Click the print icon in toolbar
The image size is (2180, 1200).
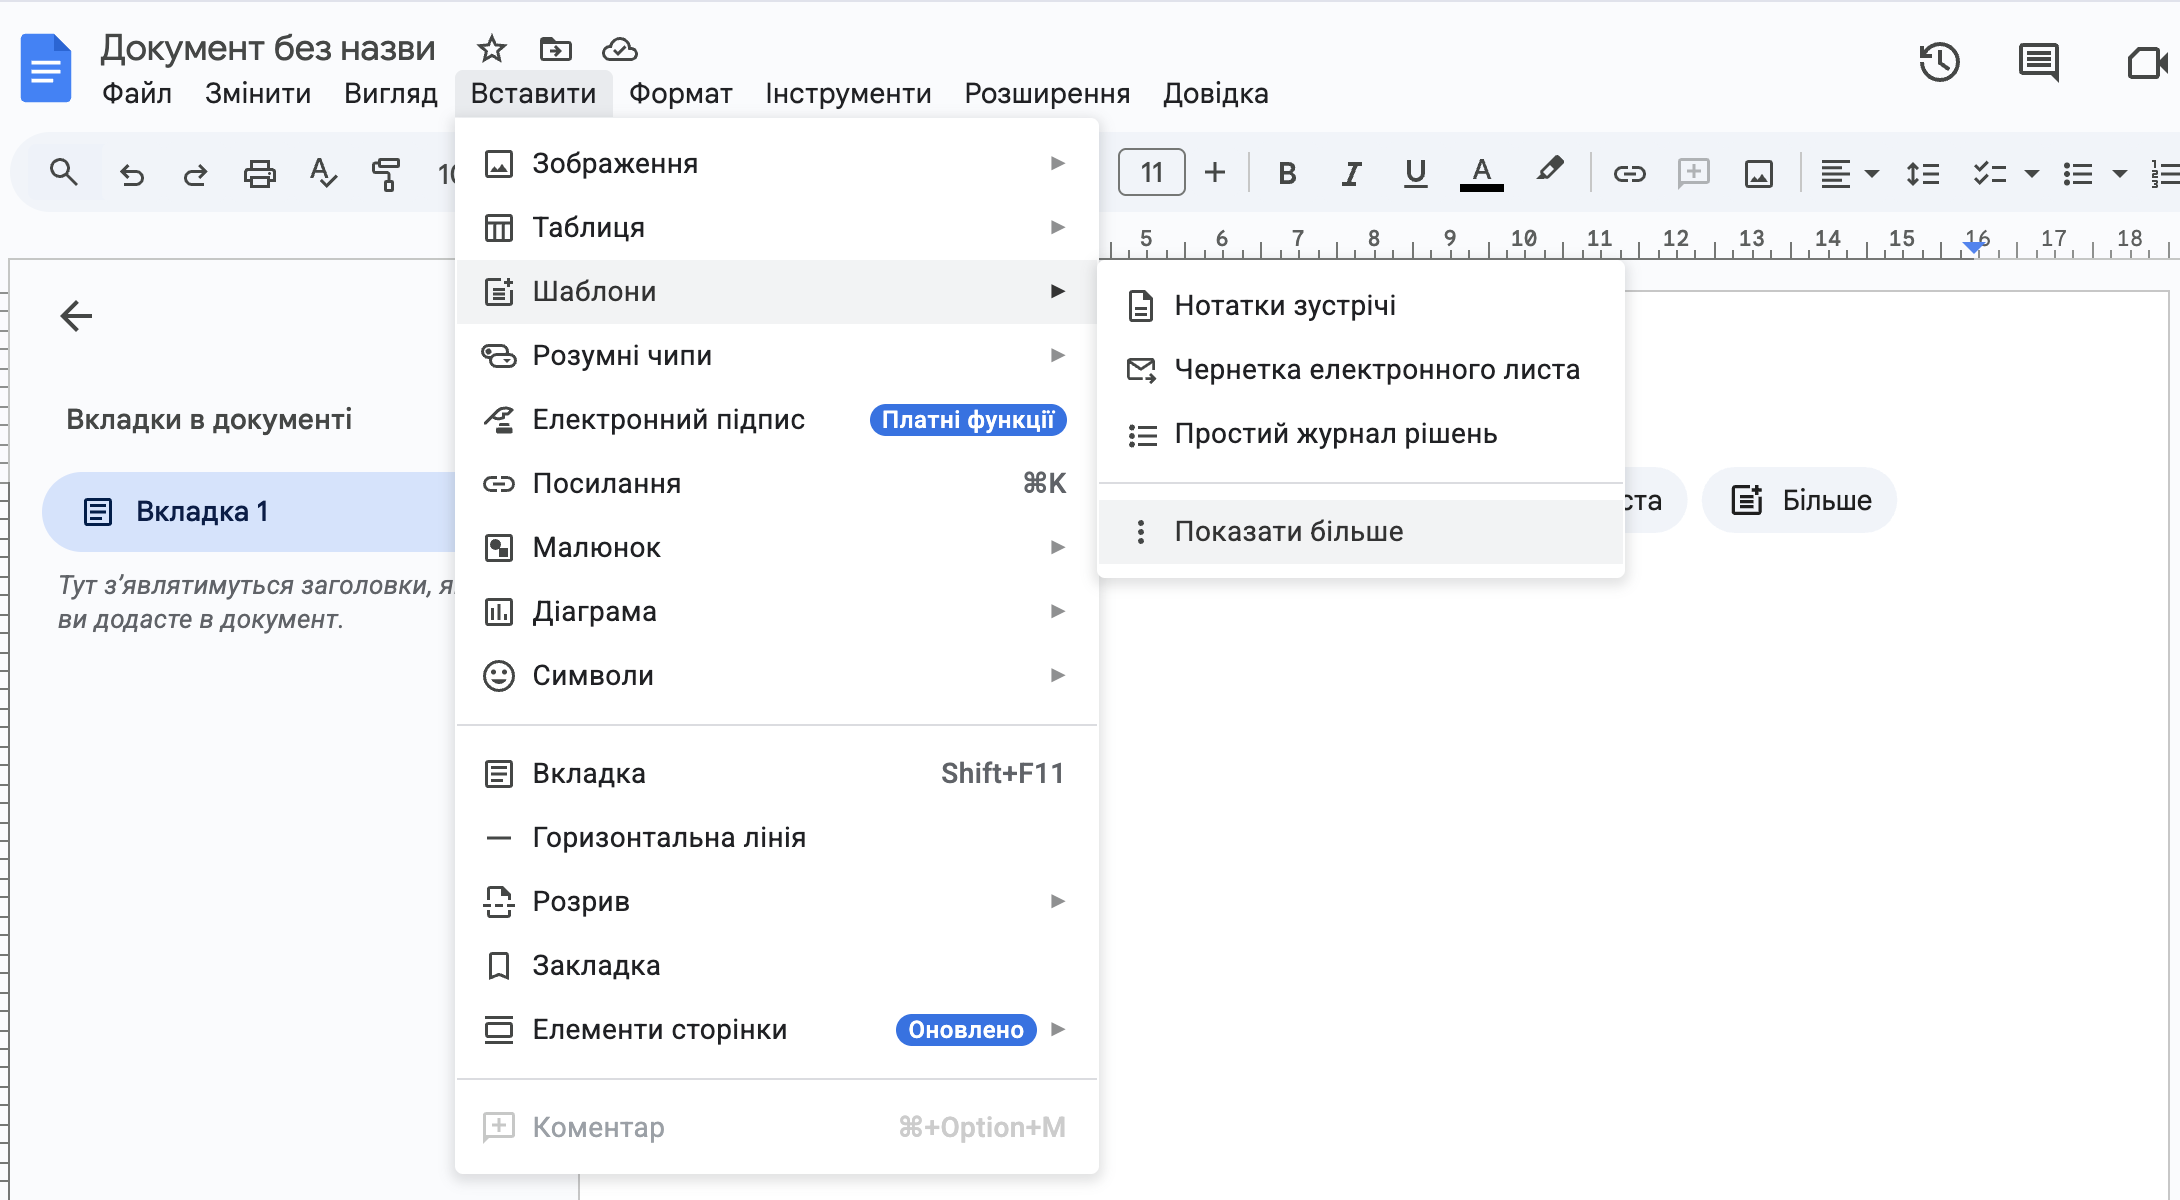[x=259, y=174]
